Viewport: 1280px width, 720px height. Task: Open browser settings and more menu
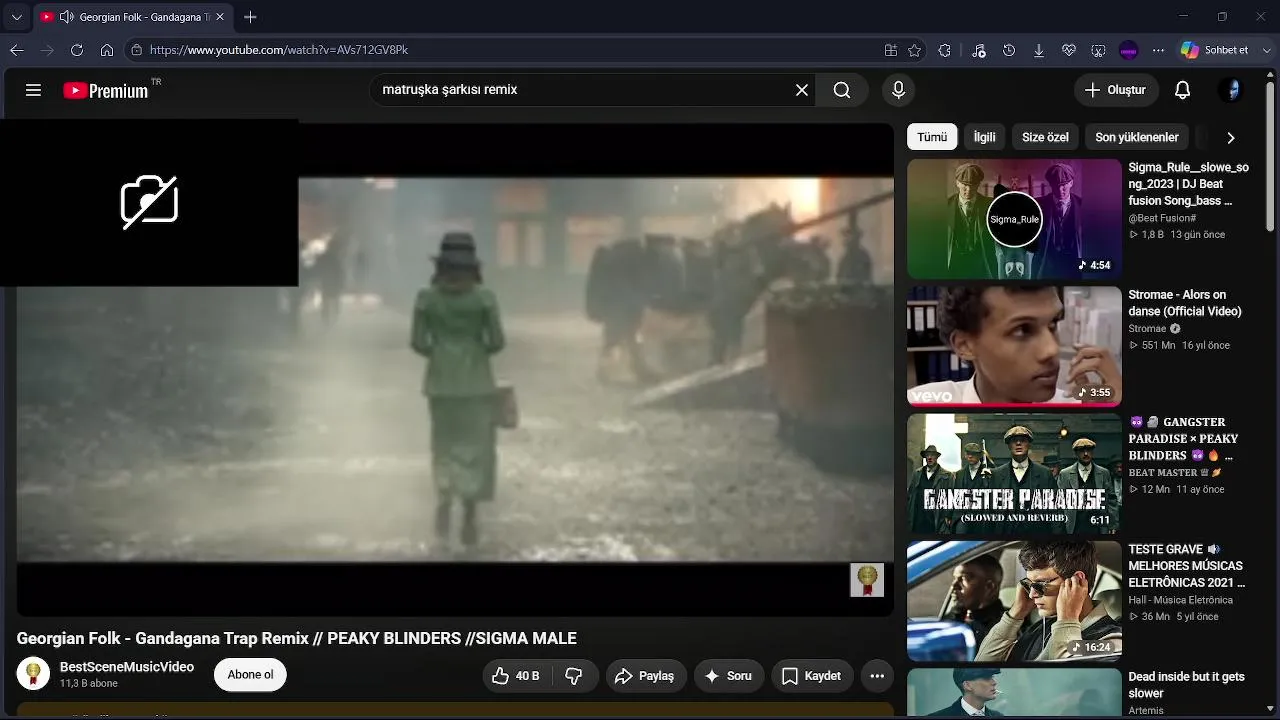point(1159,50)
